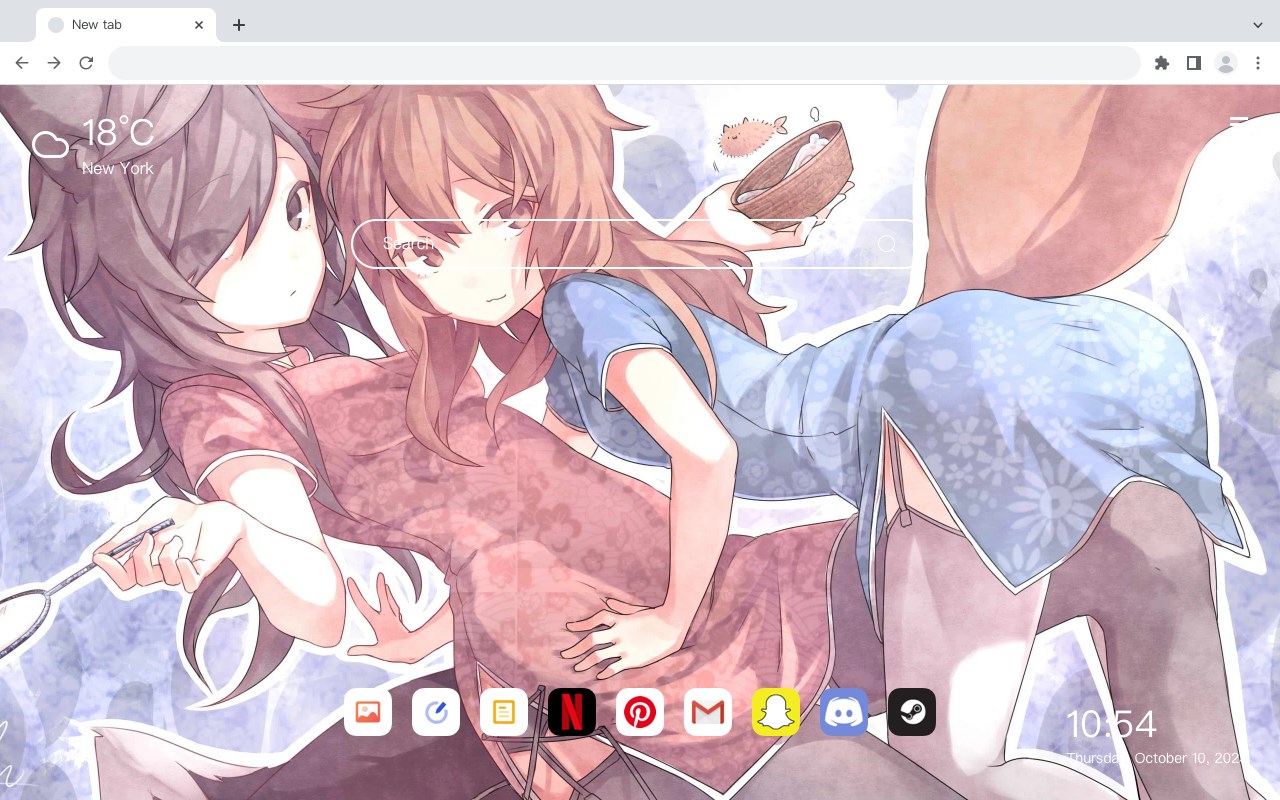Open a new tab with plus button
This screenshot has width=1280, height=800.
click(238, 25)
